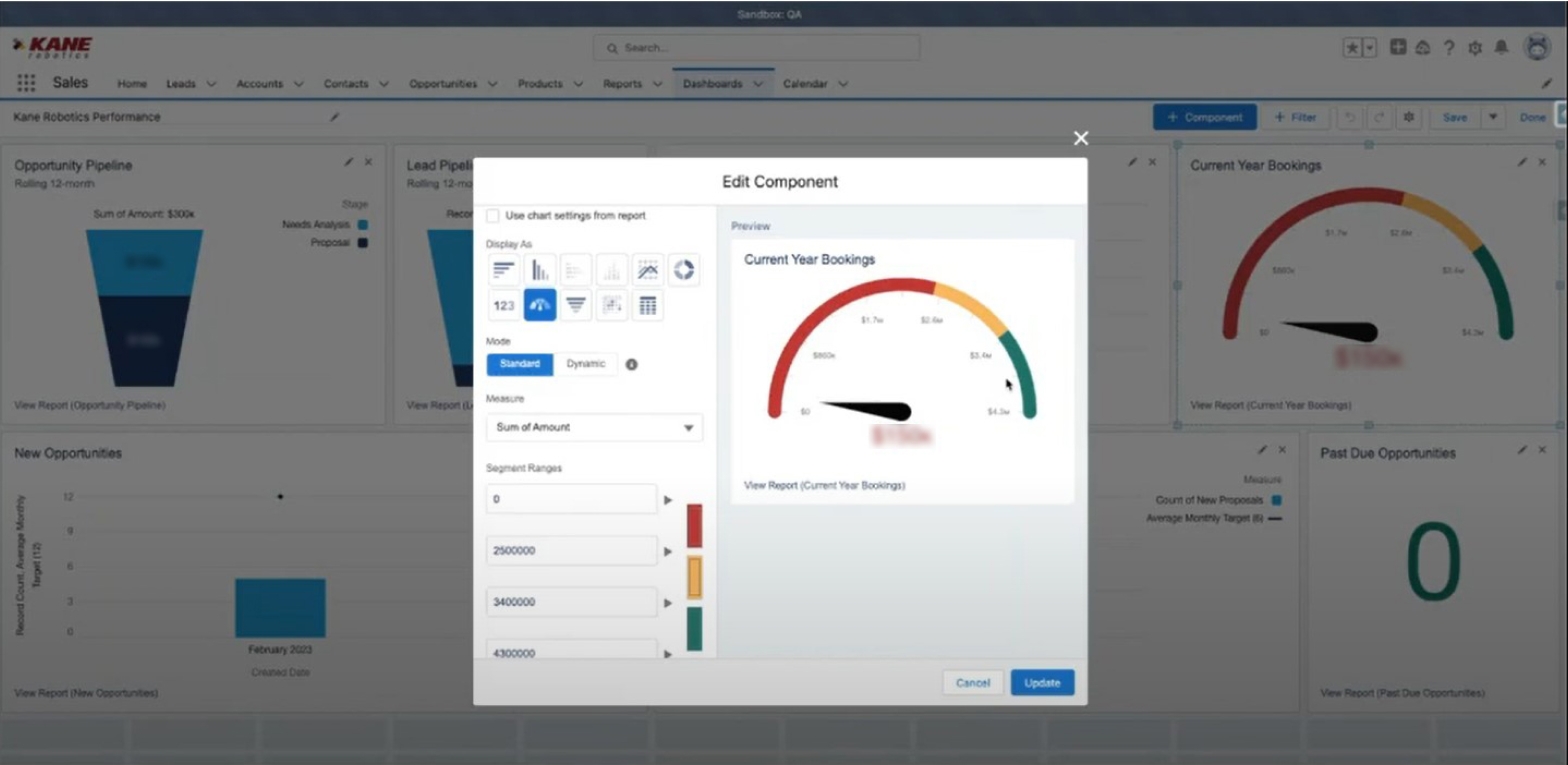Set Mode to Standard
Image resolution: width=1568 pixels, height=765 pixels.
(520, 364)
